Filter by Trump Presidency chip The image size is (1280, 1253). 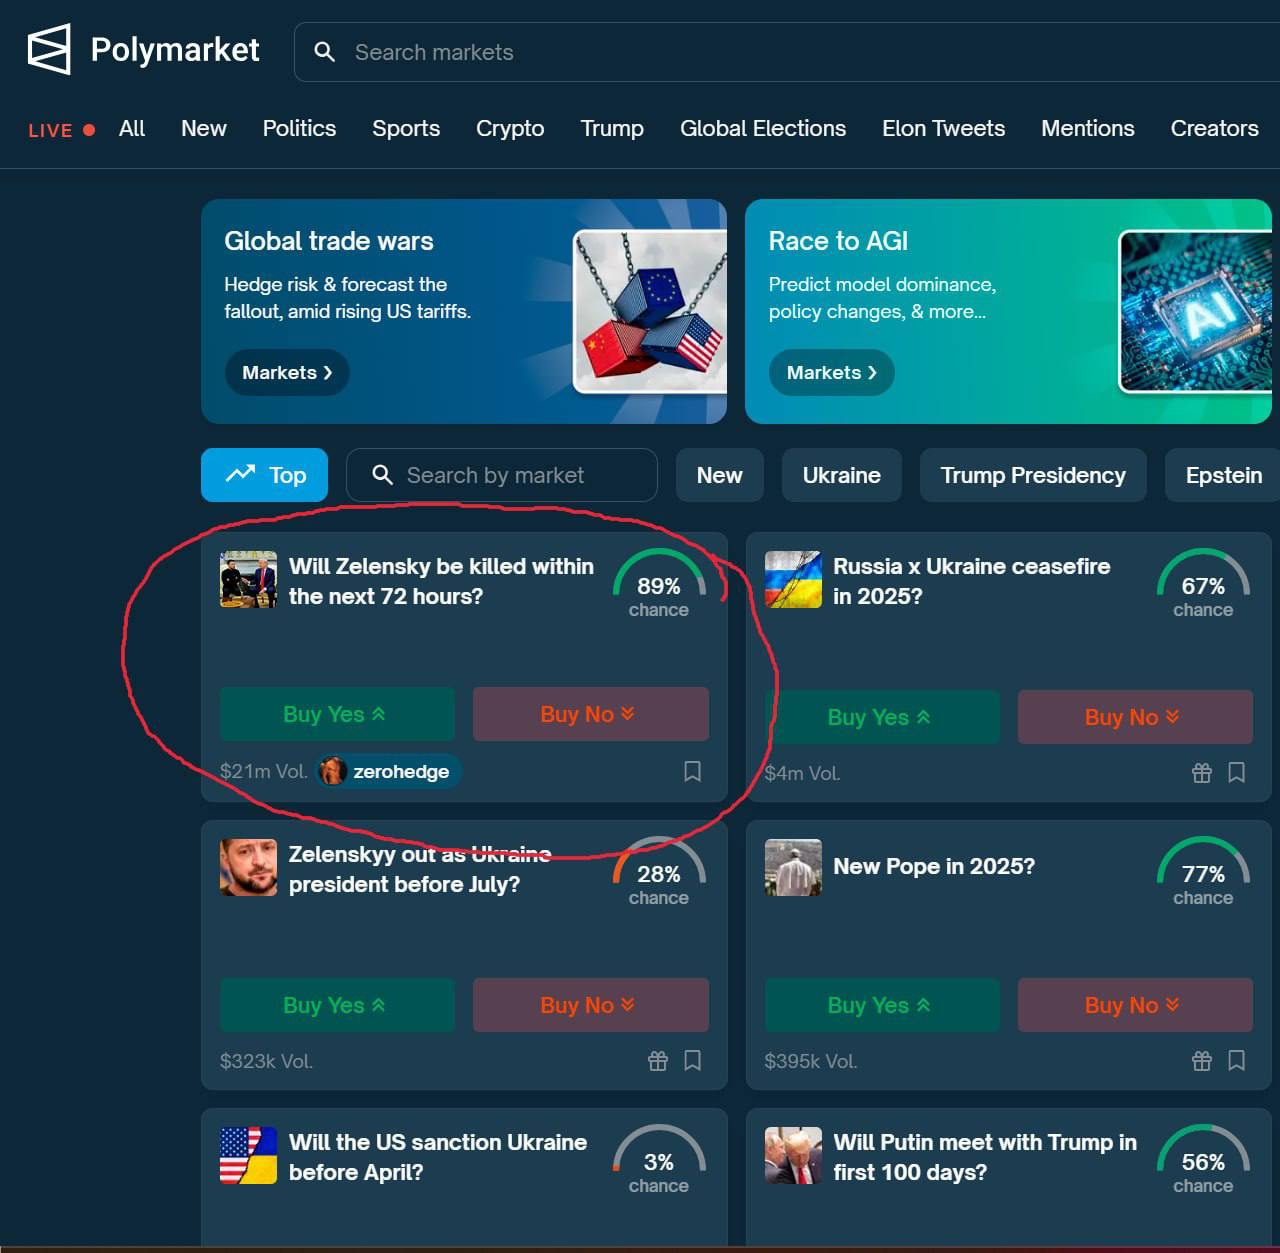tap(1033, 475)
